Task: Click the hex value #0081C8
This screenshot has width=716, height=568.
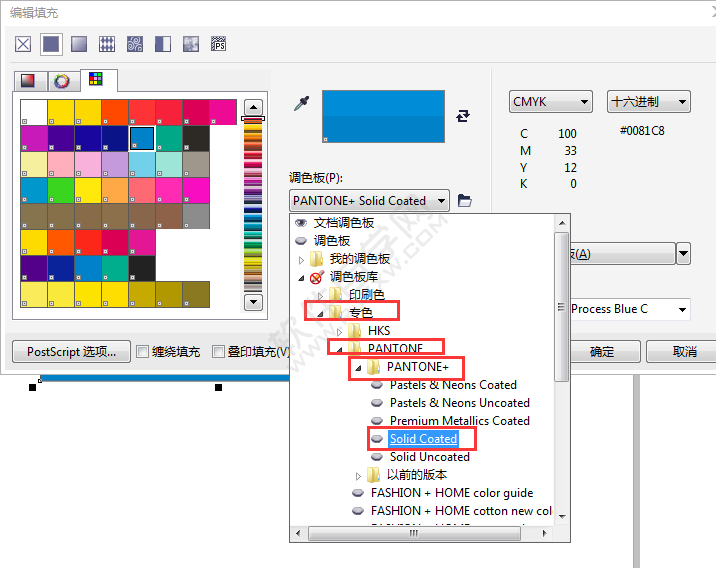Action: [642, 131]
